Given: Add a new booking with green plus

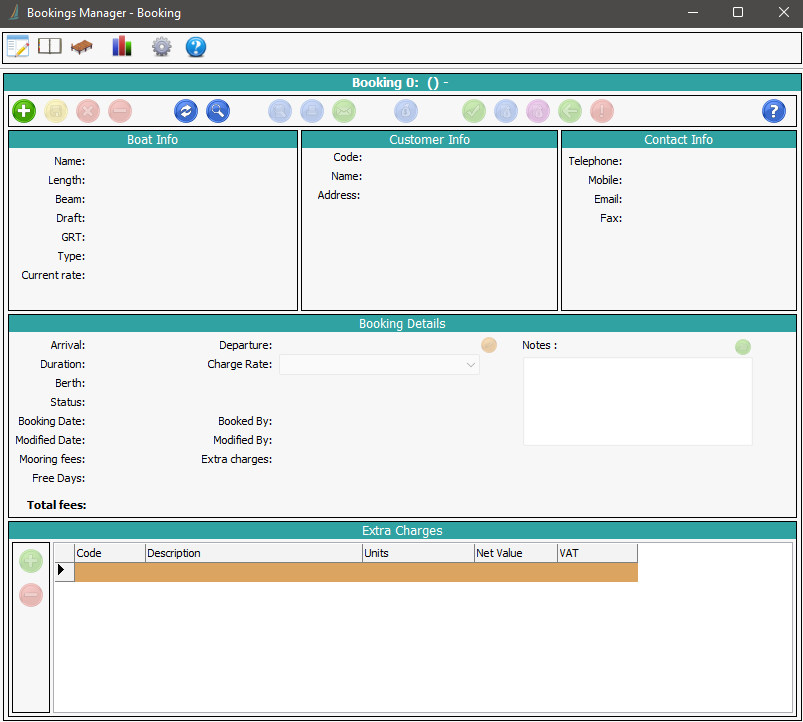Looking at the screenshot, I should 24,111.
